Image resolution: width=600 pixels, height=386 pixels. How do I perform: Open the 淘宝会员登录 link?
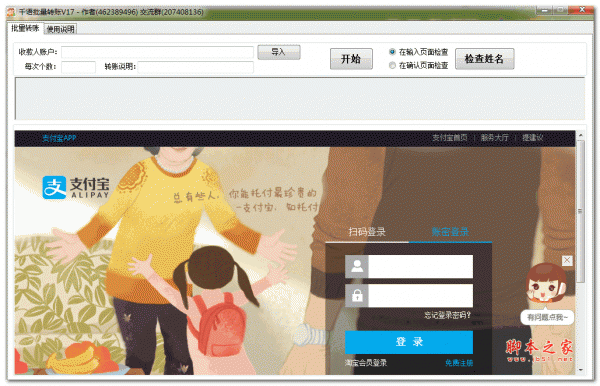pyautogui.click(x=365, y=363)
